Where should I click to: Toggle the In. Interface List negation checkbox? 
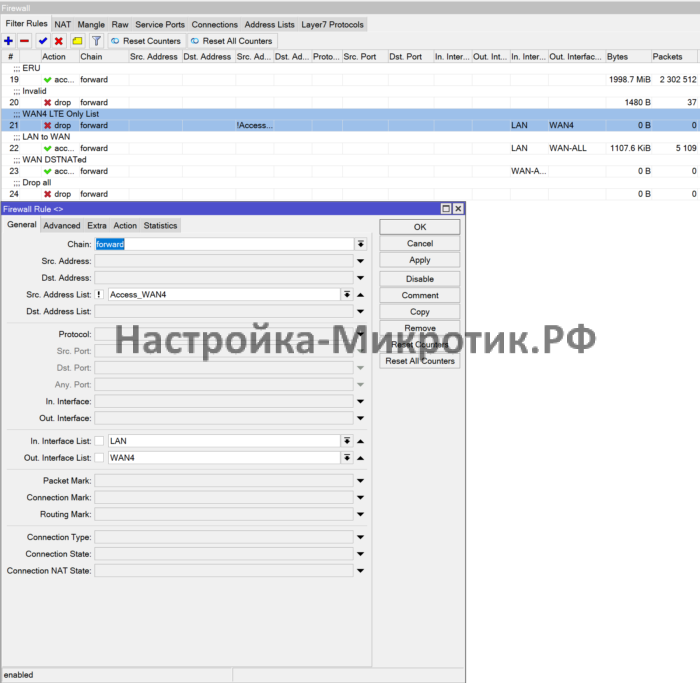click(x=99, y=441)
